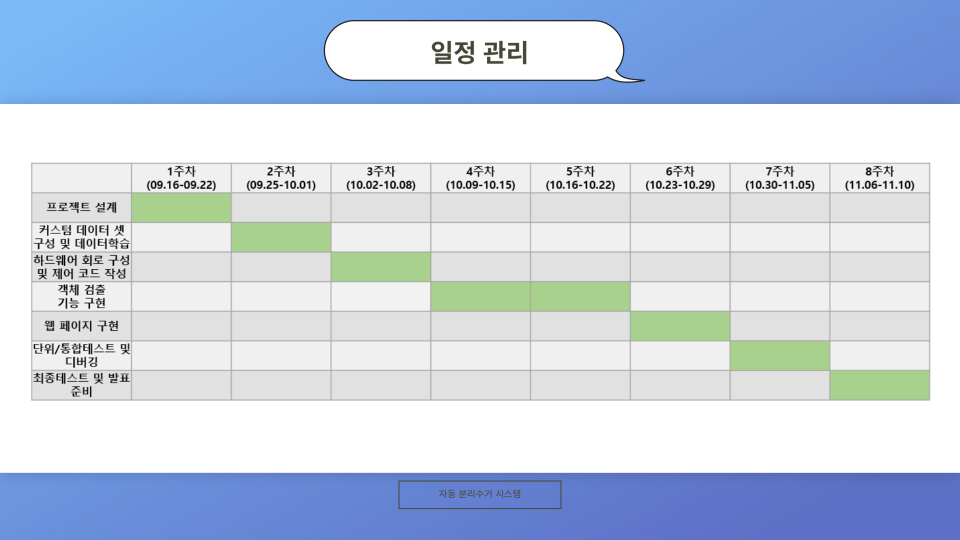This screenshot has width=960, height=540.
Task: Click the 일정 관리 title speech bubble
Action: [x=474, y=51]
